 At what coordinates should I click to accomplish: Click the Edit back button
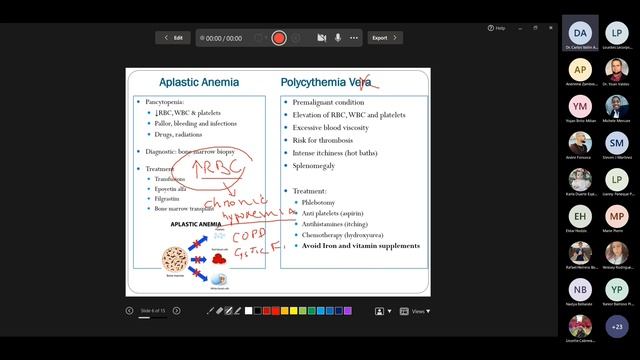coord(173,38)
